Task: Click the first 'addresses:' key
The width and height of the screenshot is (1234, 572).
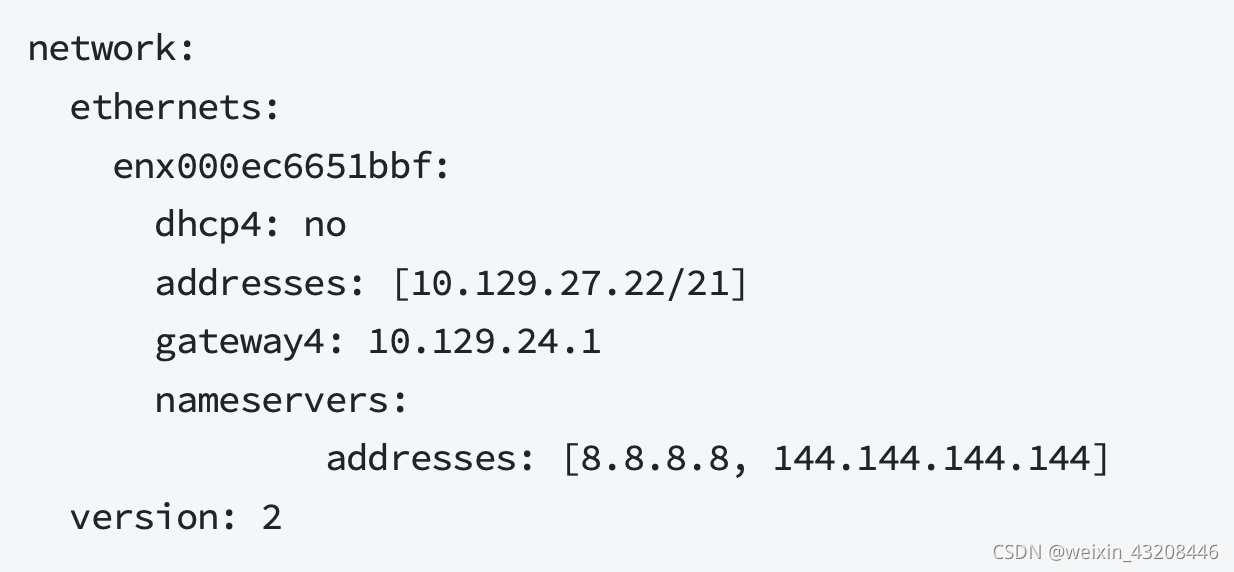Action: pyautogui.click(x=261, y=283)
